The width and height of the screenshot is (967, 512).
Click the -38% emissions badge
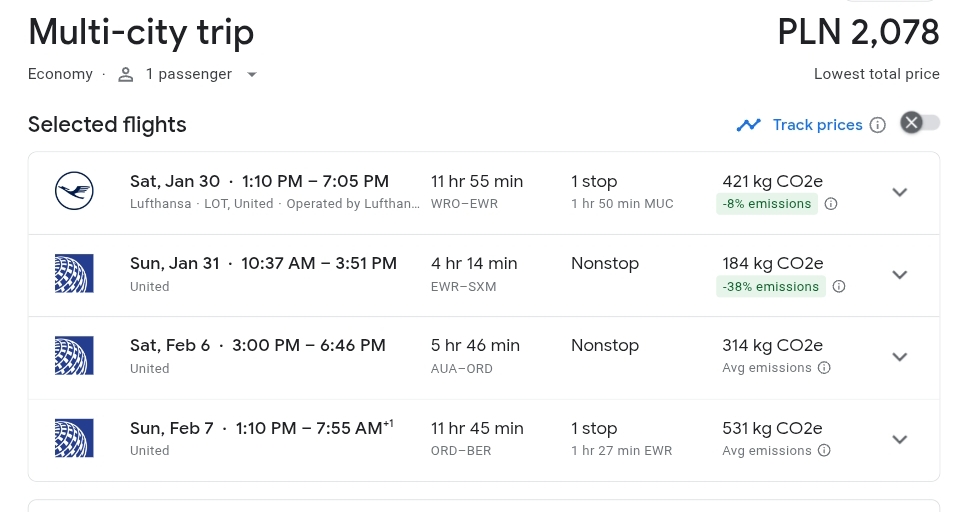click(x=771, y=286)
